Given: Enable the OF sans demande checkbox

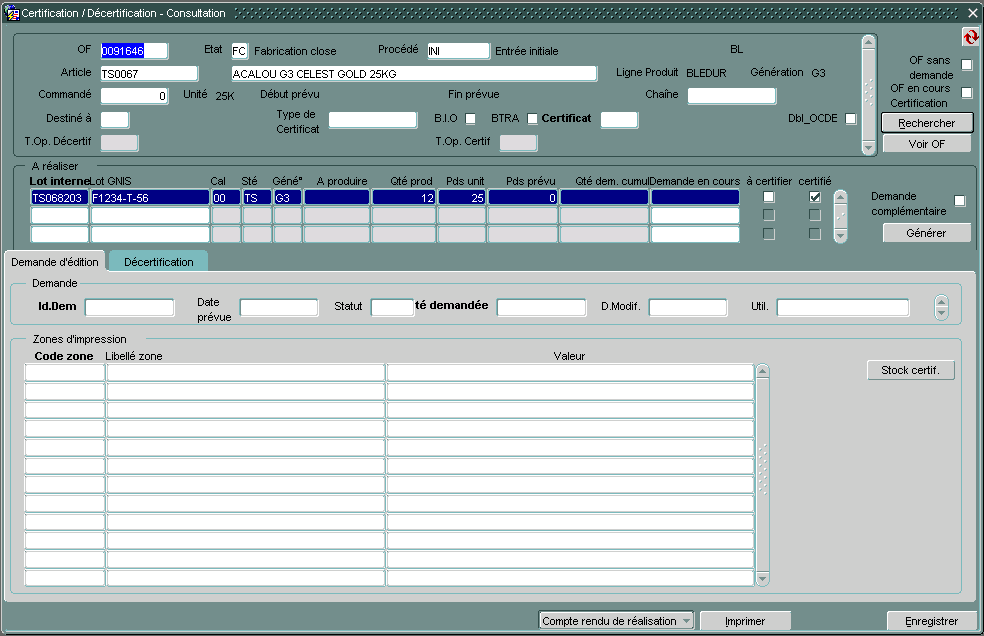Looking at the screenshot, I should coord(966,65).
